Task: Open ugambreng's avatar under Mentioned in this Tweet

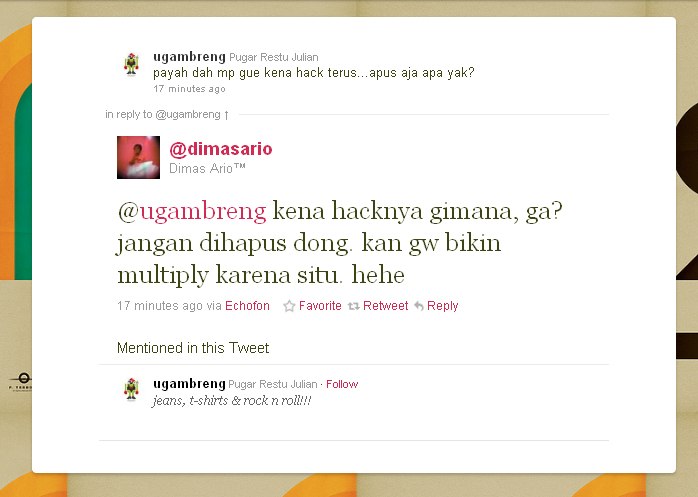Action: pyautogui.click(x=131, y=389)
